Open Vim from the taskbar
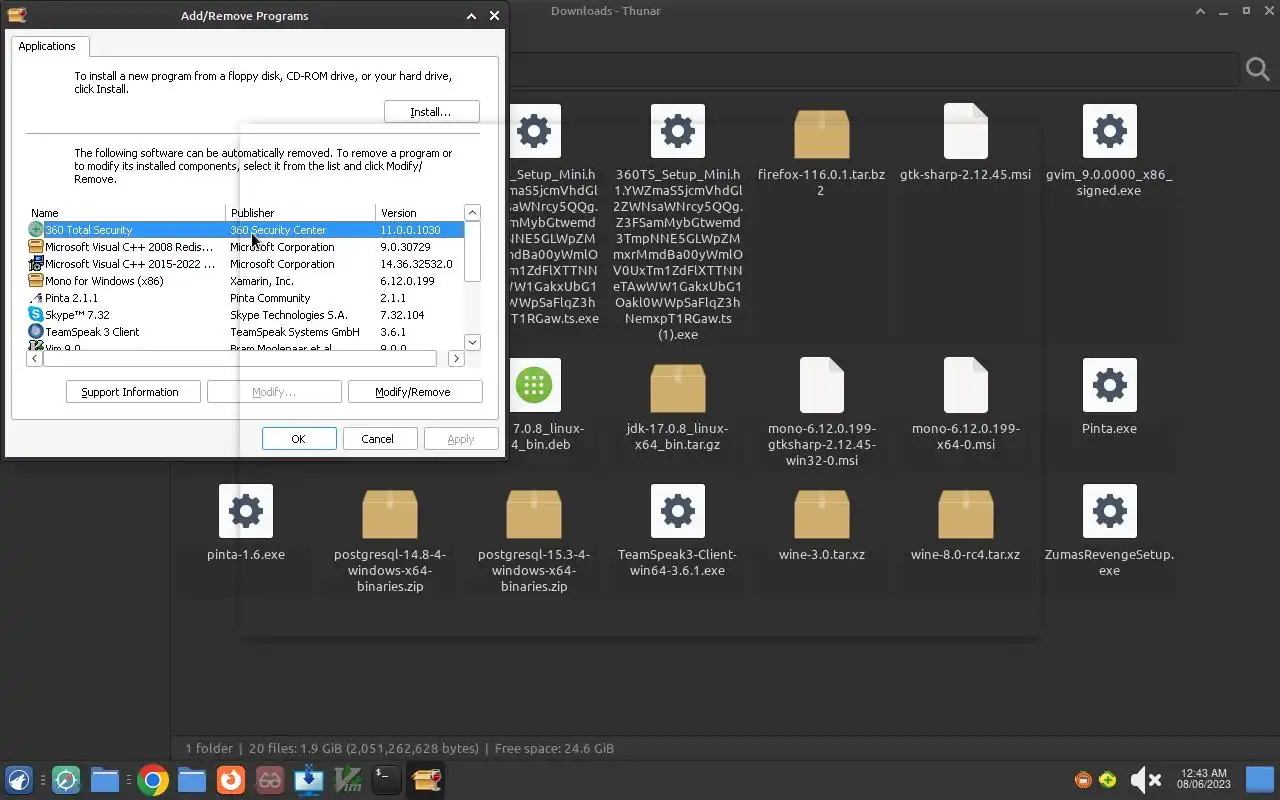Viewport: 1280px width, 800px height. [x=348, y=780]
